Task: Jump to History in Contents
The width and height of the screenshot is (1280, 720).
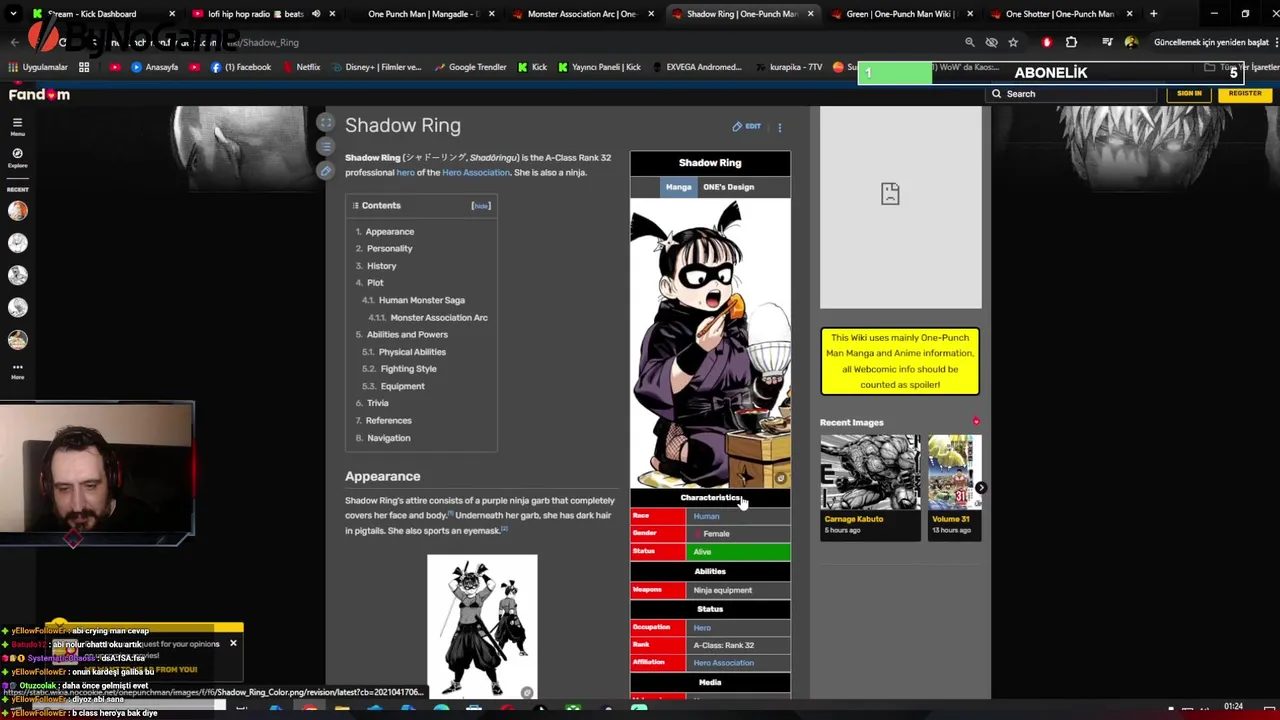Action: 381,266
